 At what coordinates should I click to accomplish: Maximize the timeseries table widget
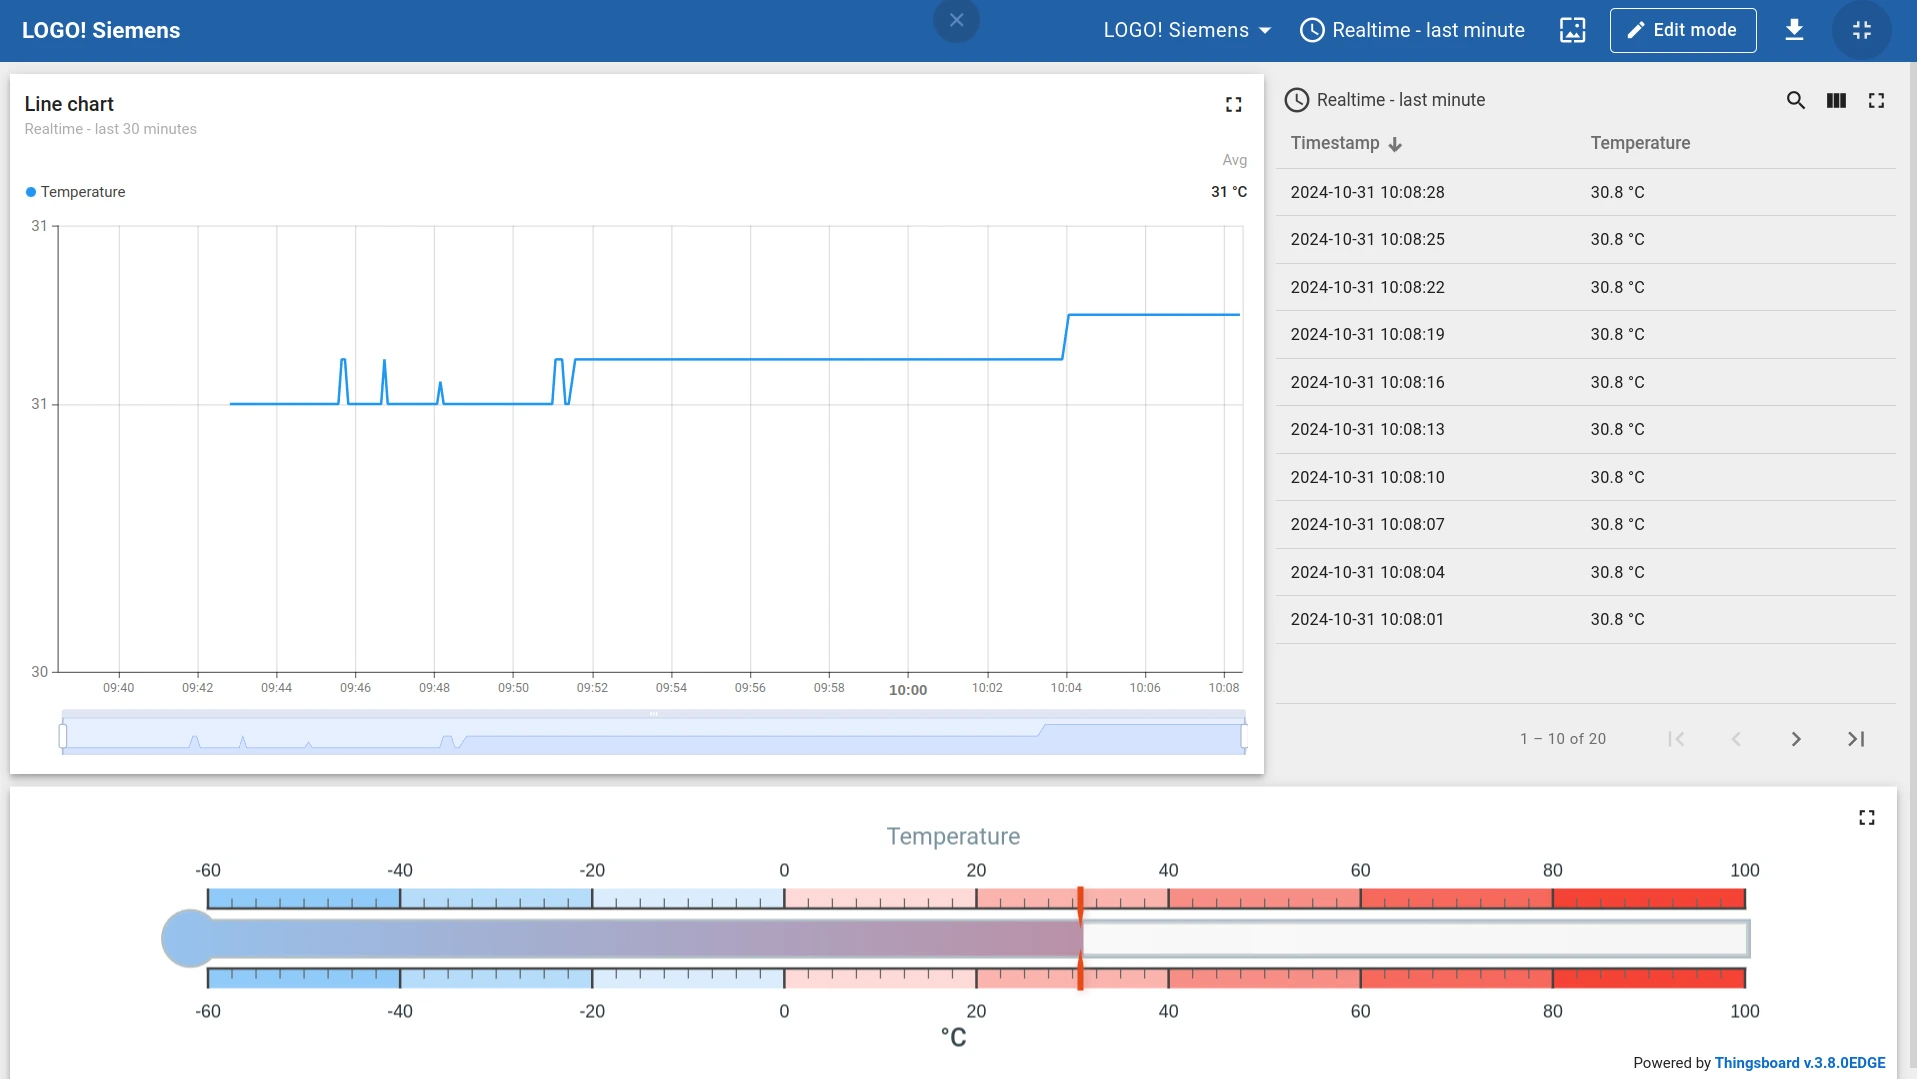[x=1876, y=100]
